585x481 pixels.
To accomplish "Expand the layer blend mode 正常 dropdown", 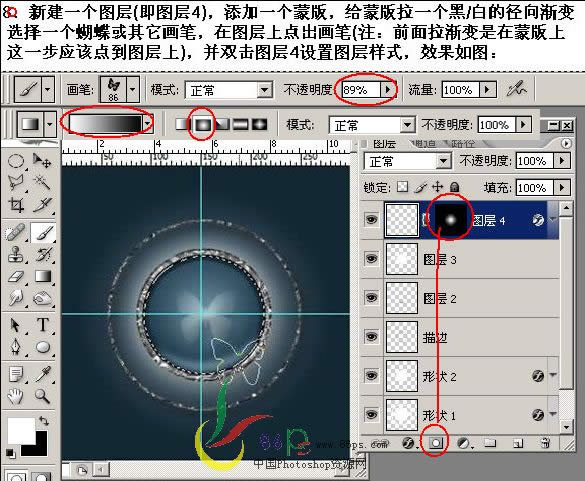I will pos(407,161).
